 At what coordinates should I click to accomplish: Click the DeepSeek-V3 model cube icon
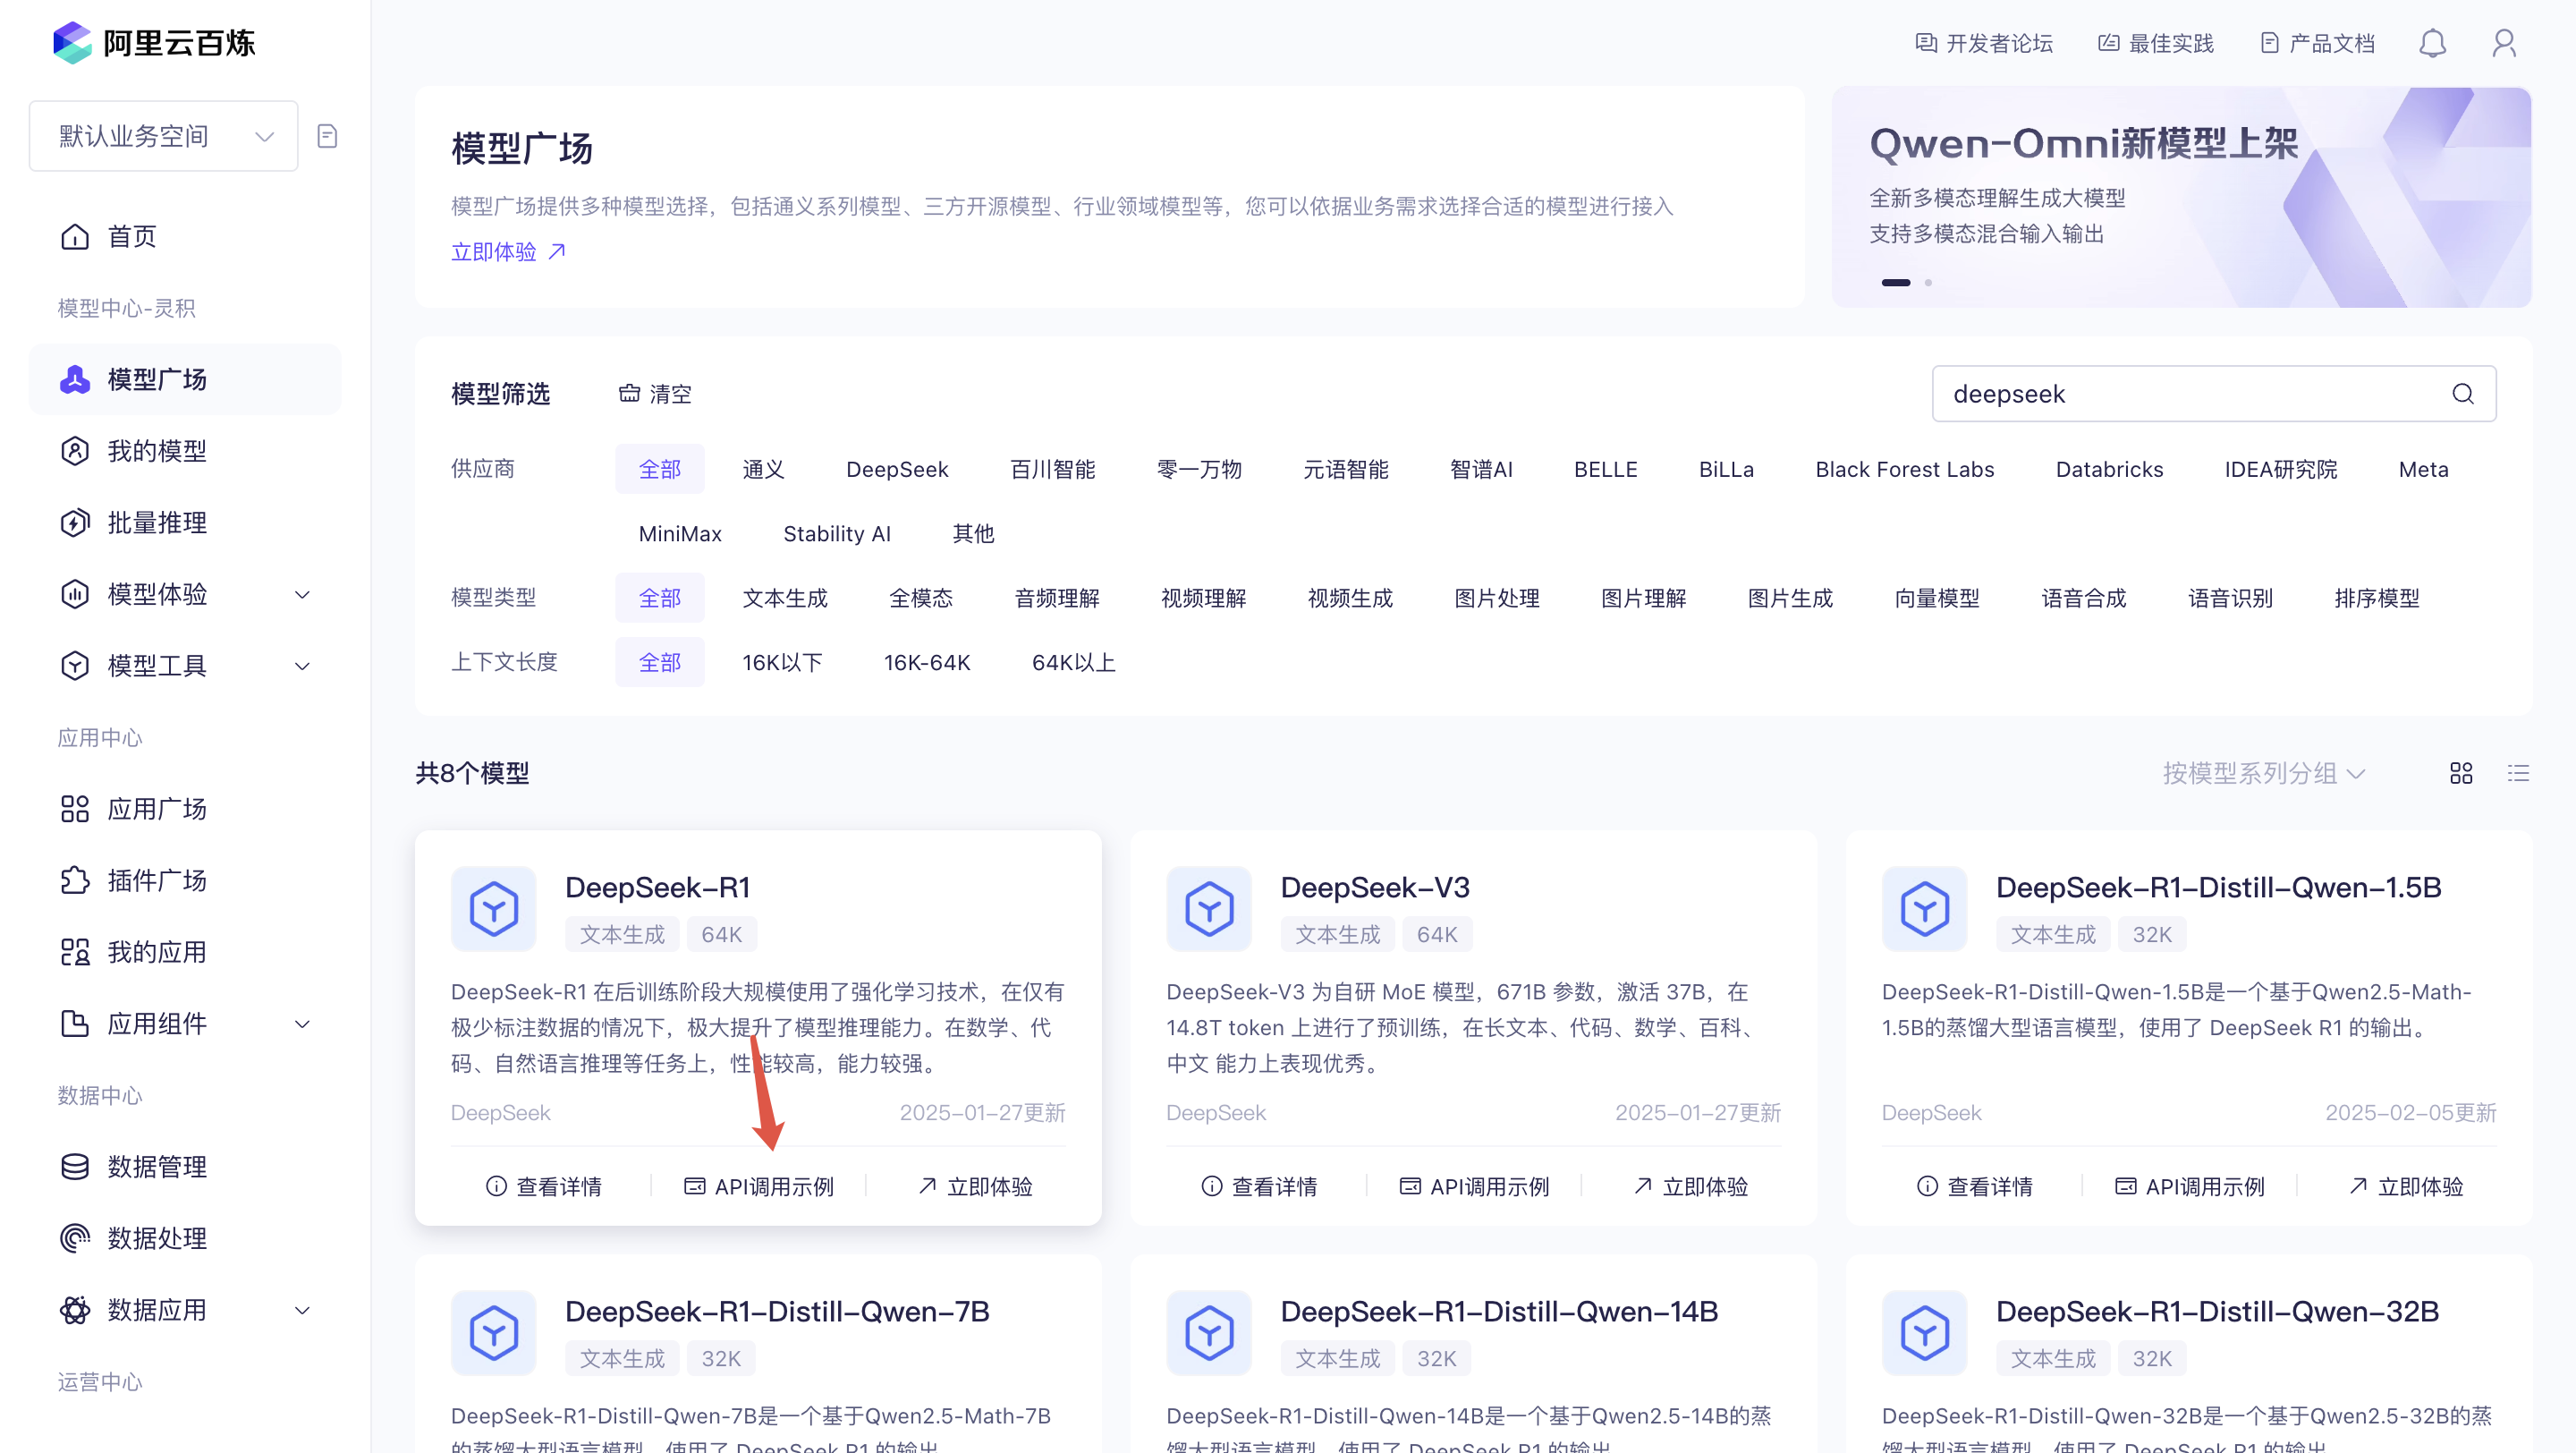click(x=1209, y=908)
